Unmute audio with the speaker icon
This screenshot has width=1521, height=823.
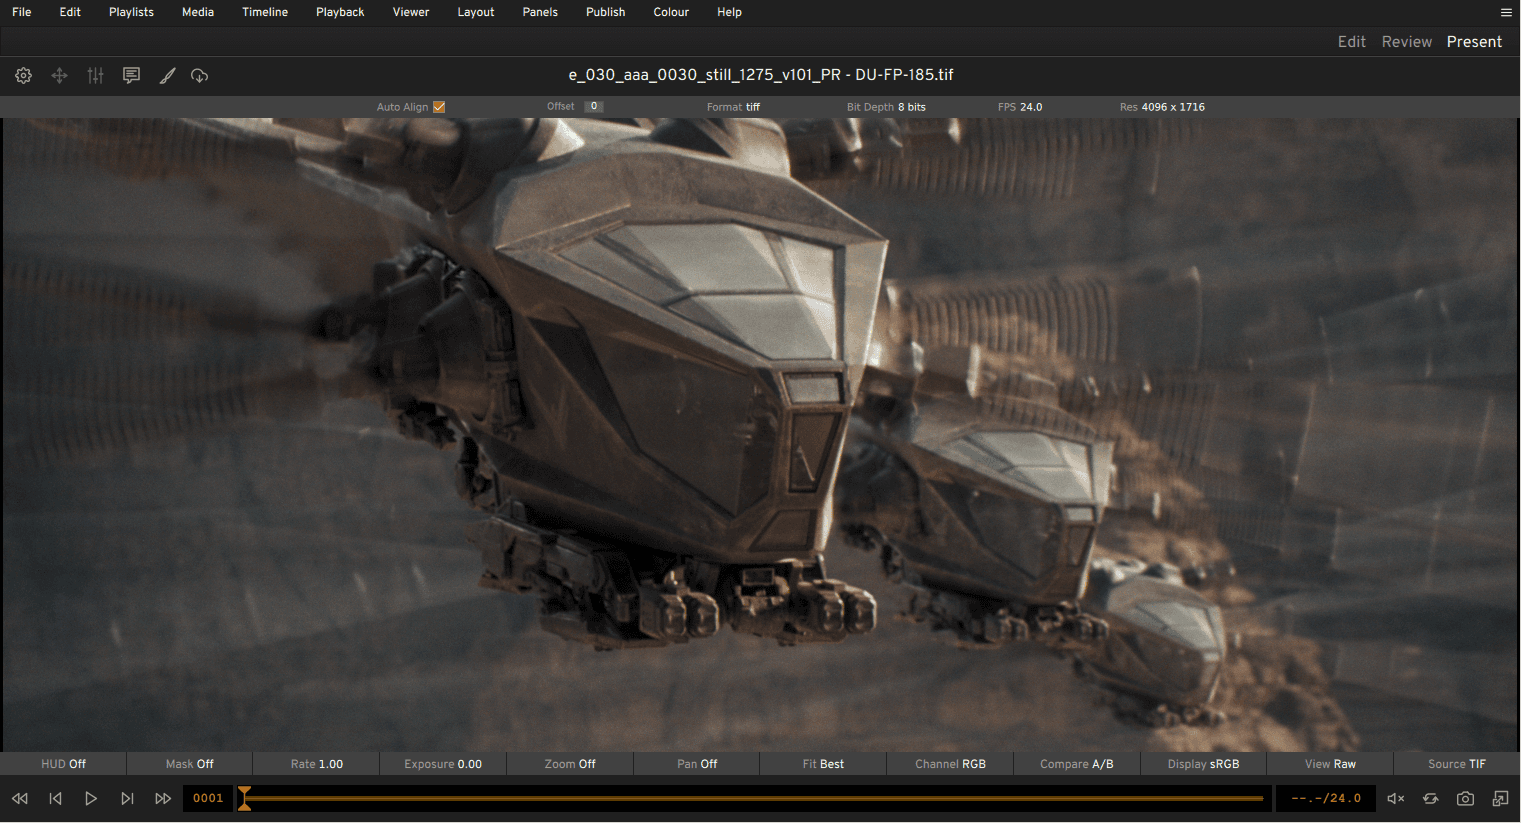click(1396, 798)
